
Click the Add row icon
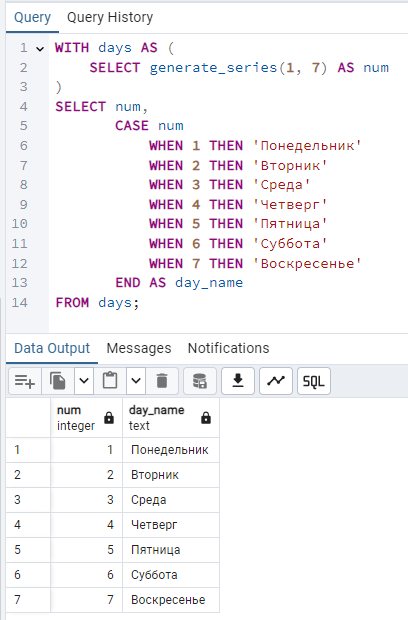(25, 381)
